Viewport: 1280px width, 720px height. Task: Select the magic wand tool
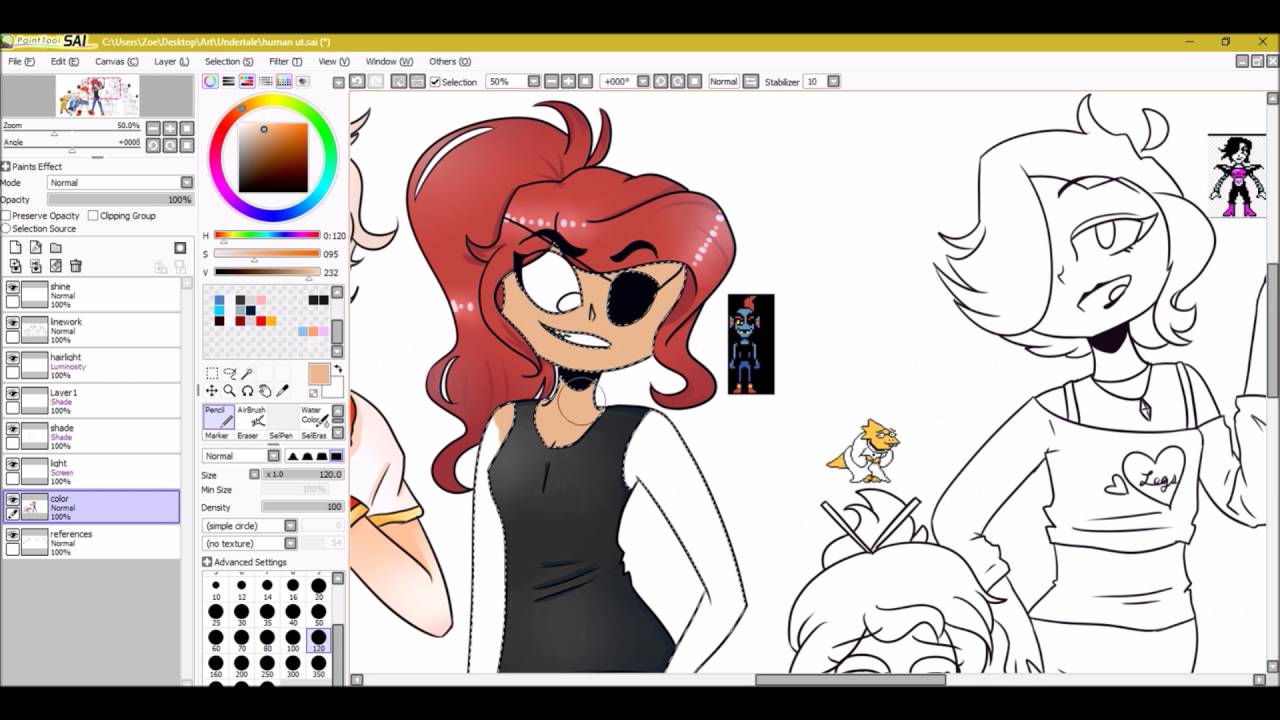pos(247,374)
